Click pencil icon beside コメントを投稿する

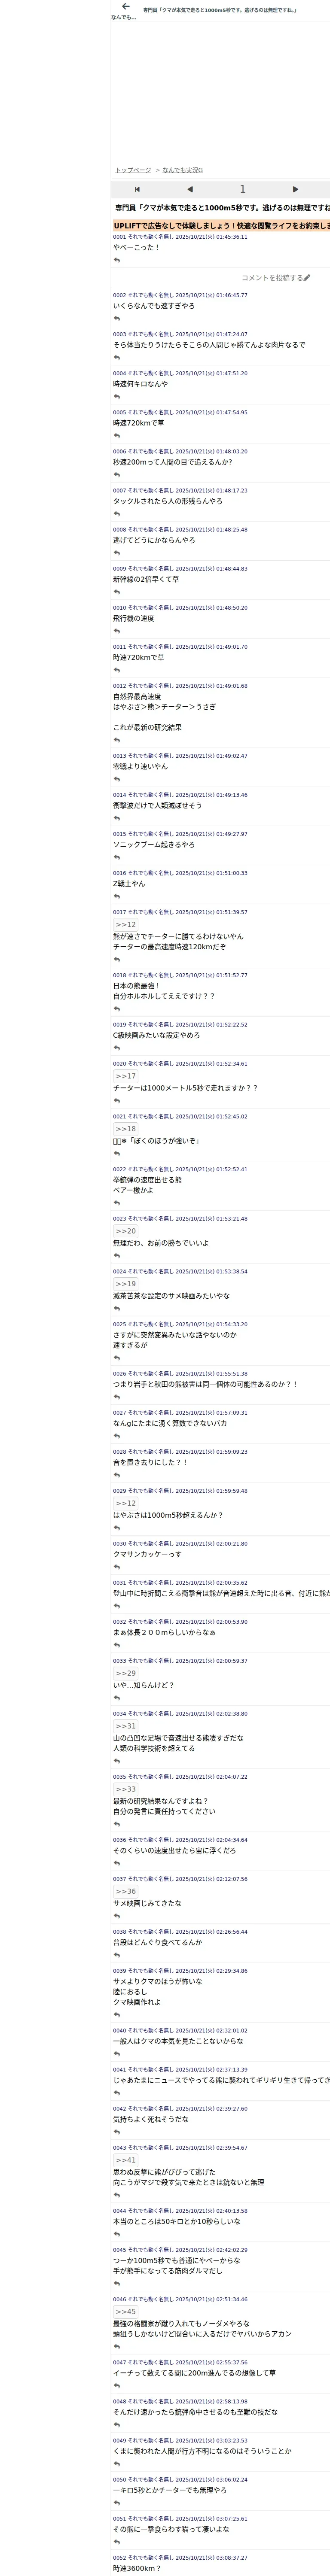(307, 278)
